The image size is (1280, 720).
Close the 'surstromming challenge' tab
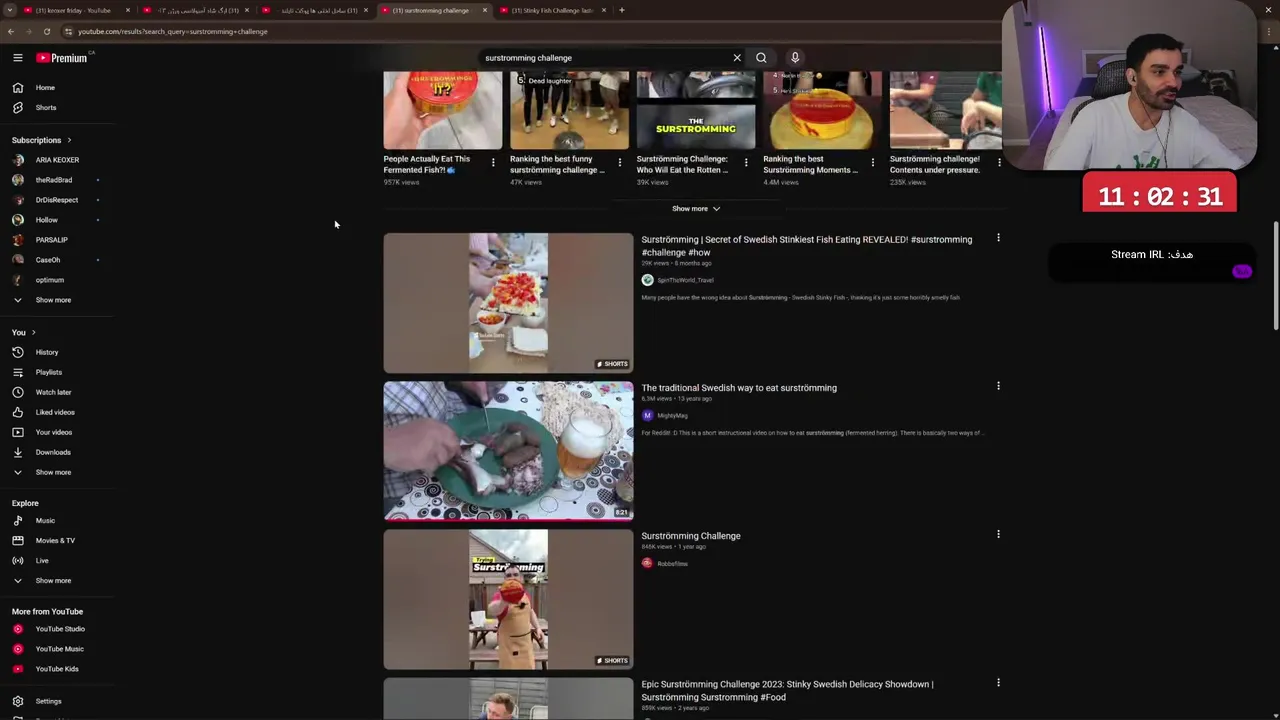coord(485,10)
